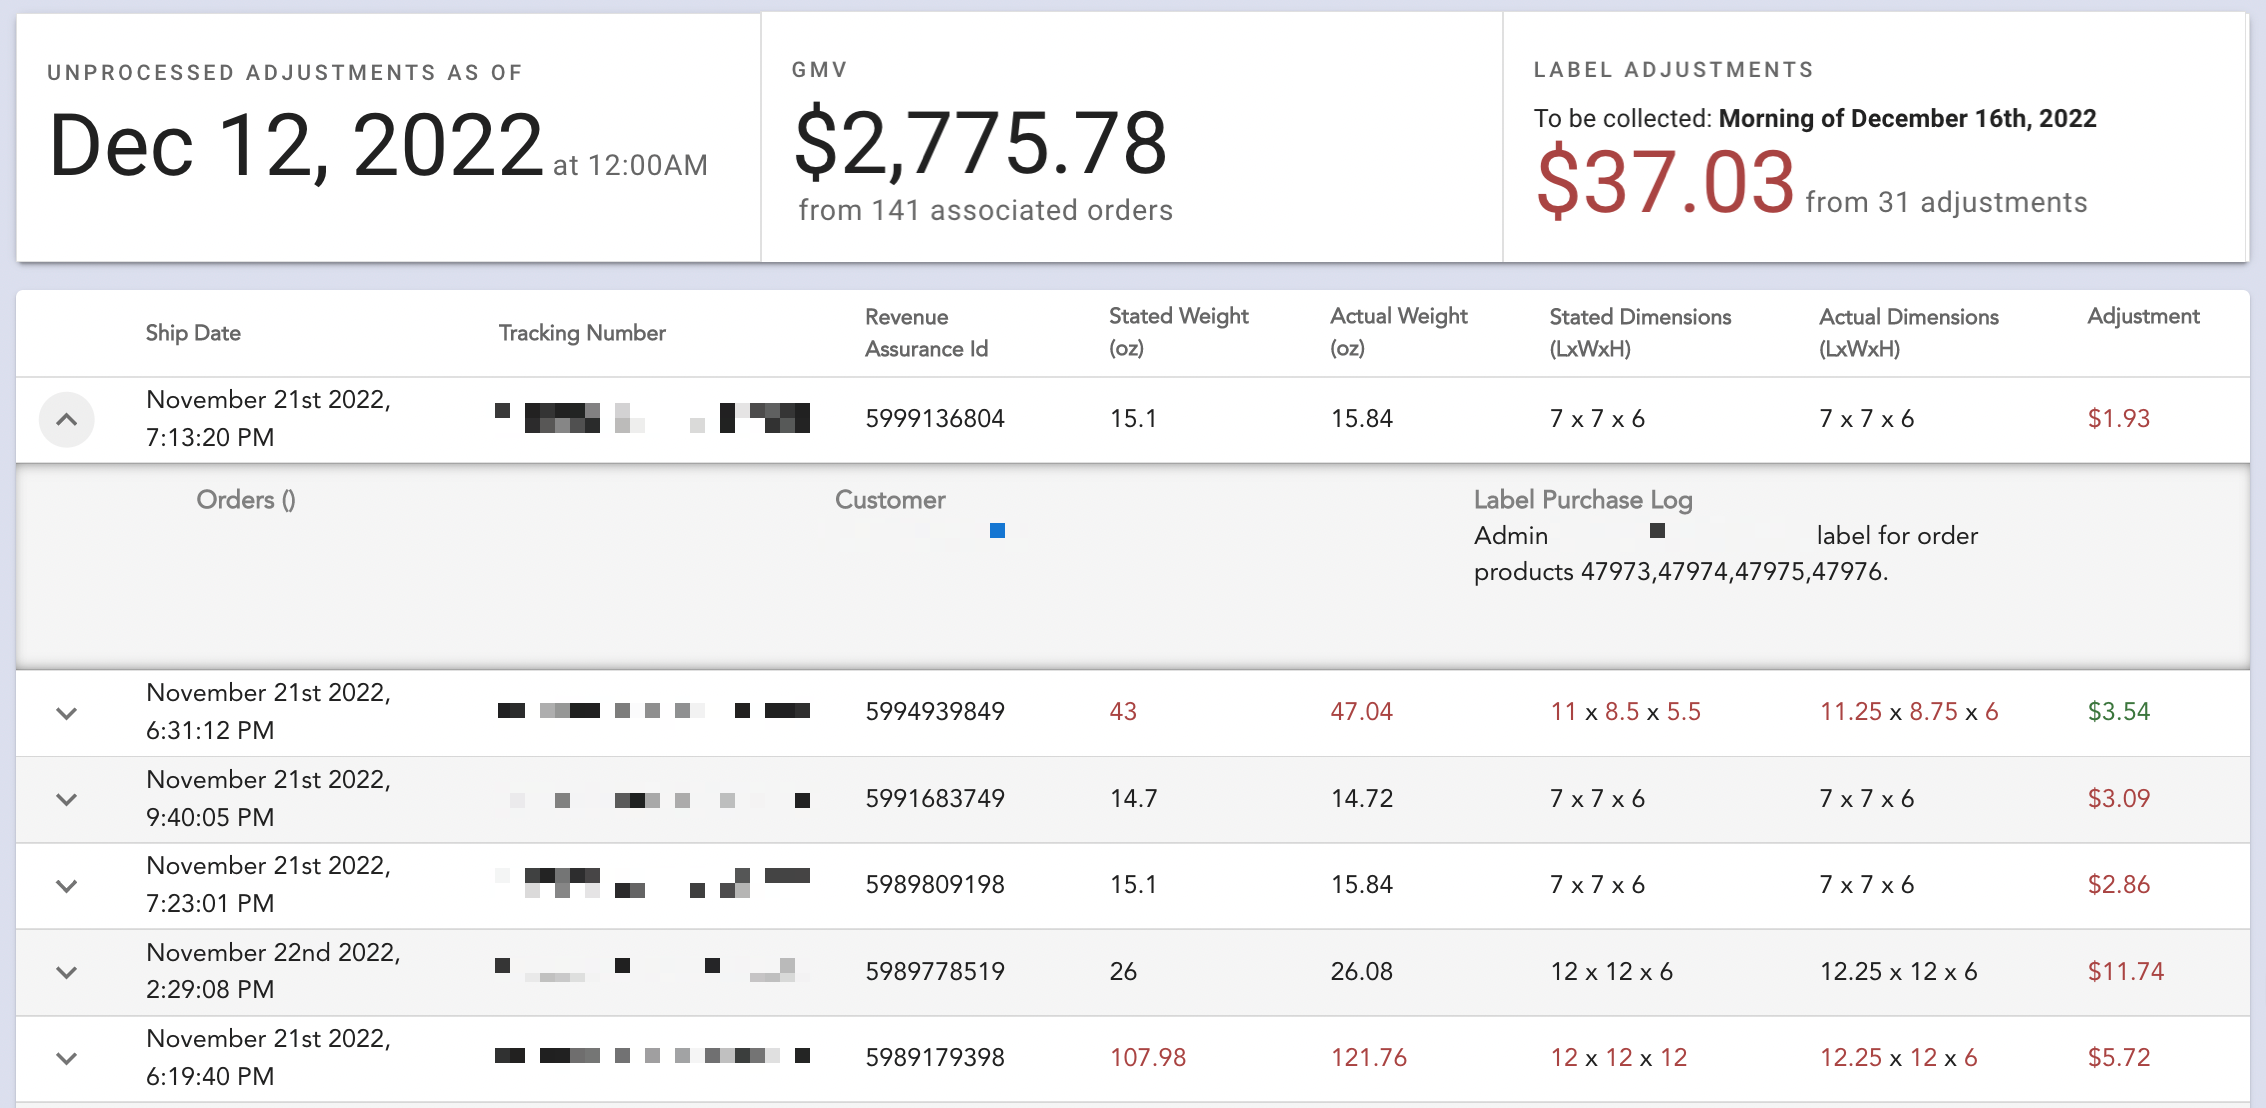The image size is (2266, 1108).
Task: Click the Ship Date column header
Action: pos(193,333)
